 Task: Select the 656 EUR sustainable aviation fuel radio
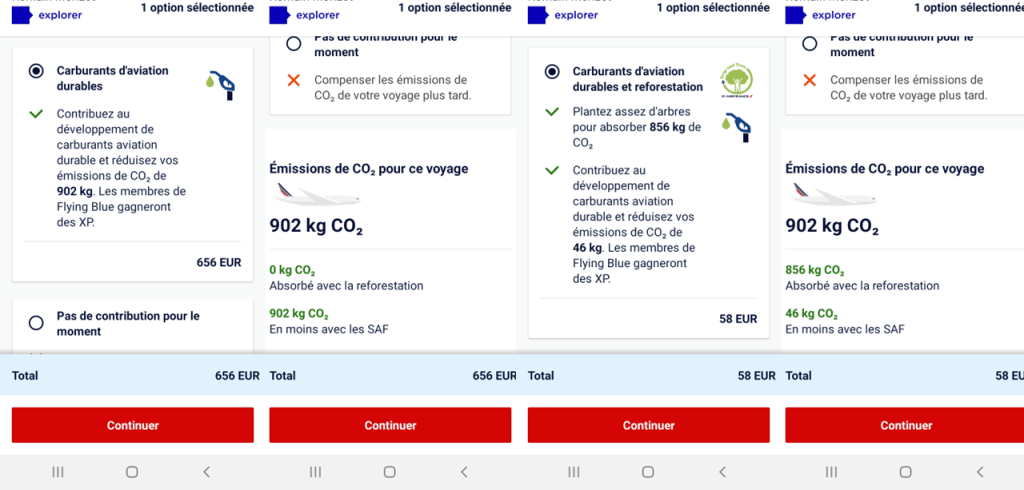click(37, 71)
